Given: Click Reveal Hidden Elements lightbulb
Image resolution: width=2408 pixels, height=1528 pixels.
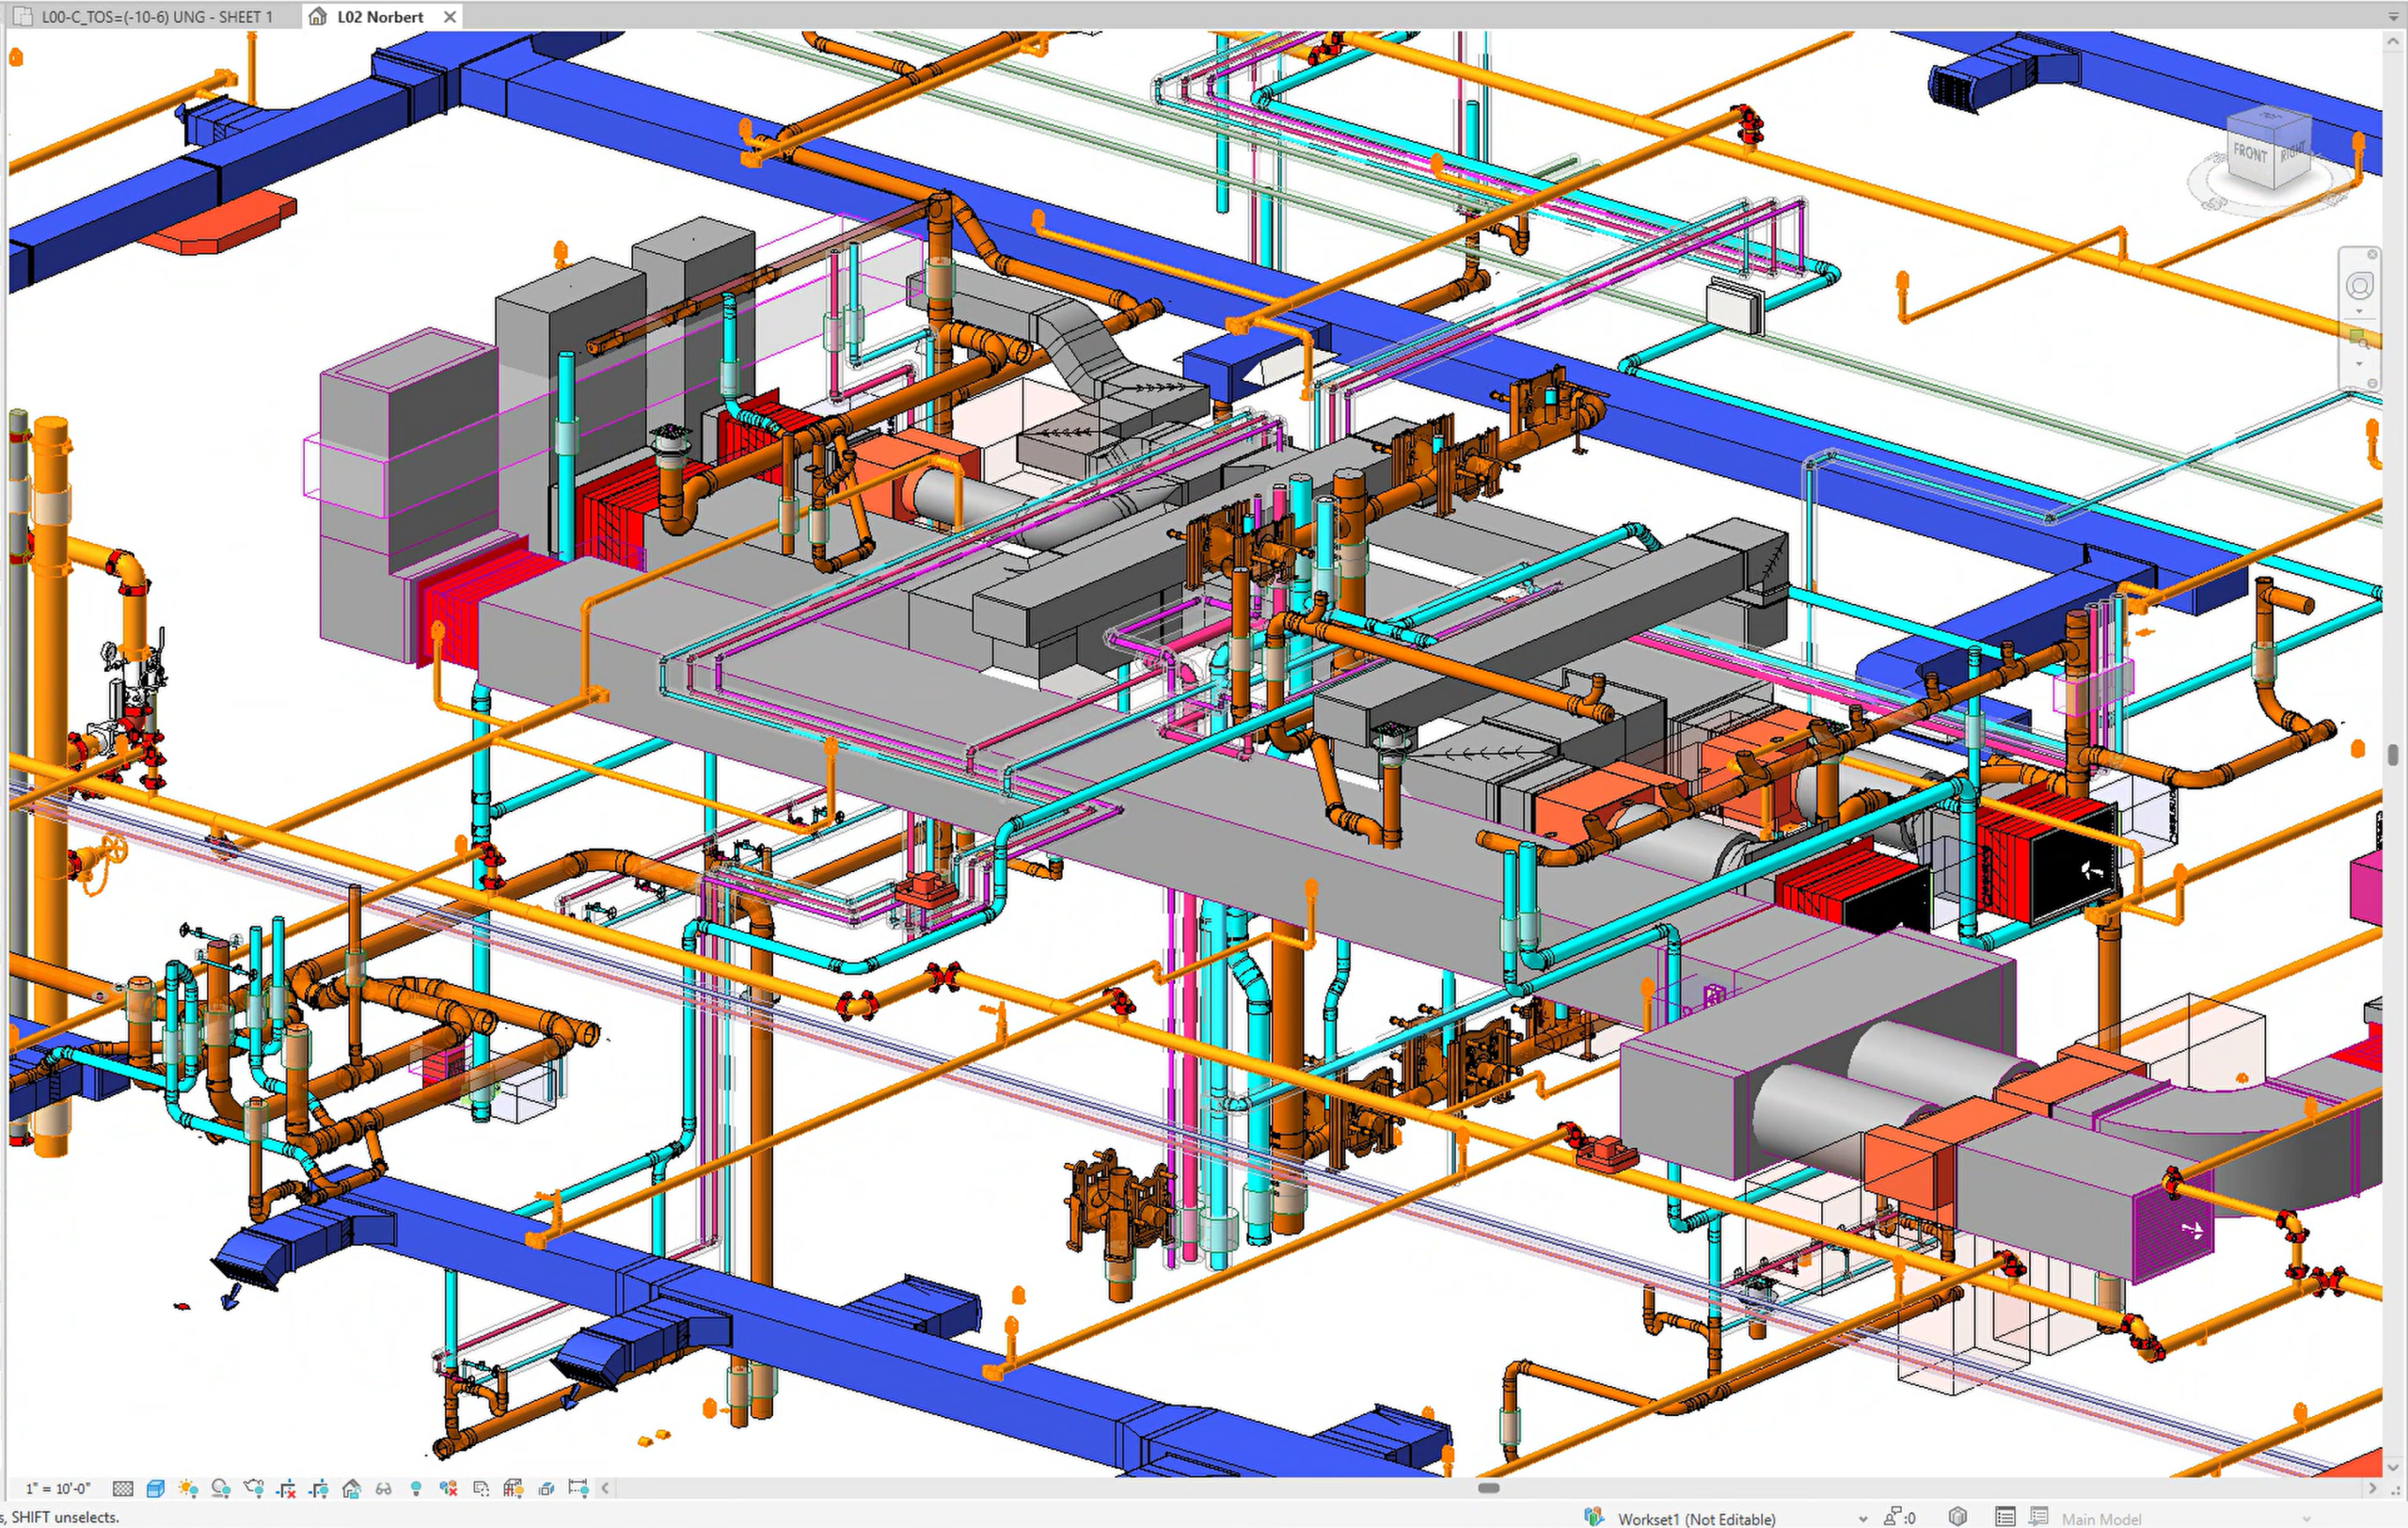Looking at the screenshot, I should 416,1489.
